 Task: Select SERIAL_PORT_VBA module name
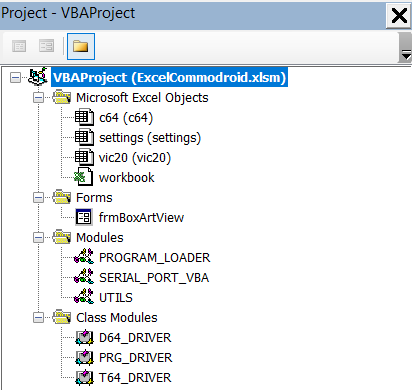point(154,278)
